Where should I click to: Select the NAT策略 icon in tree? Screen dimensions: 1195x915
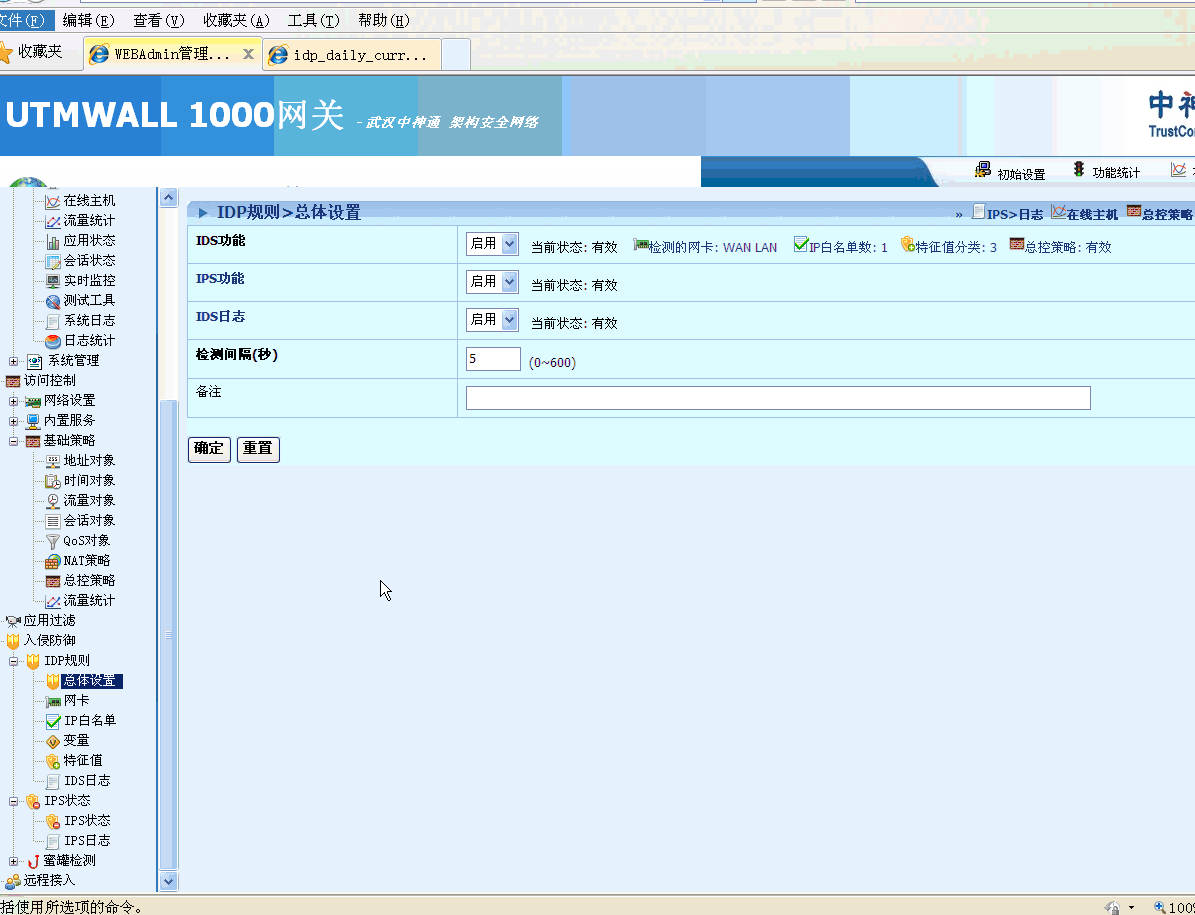[x=53, y=561]
